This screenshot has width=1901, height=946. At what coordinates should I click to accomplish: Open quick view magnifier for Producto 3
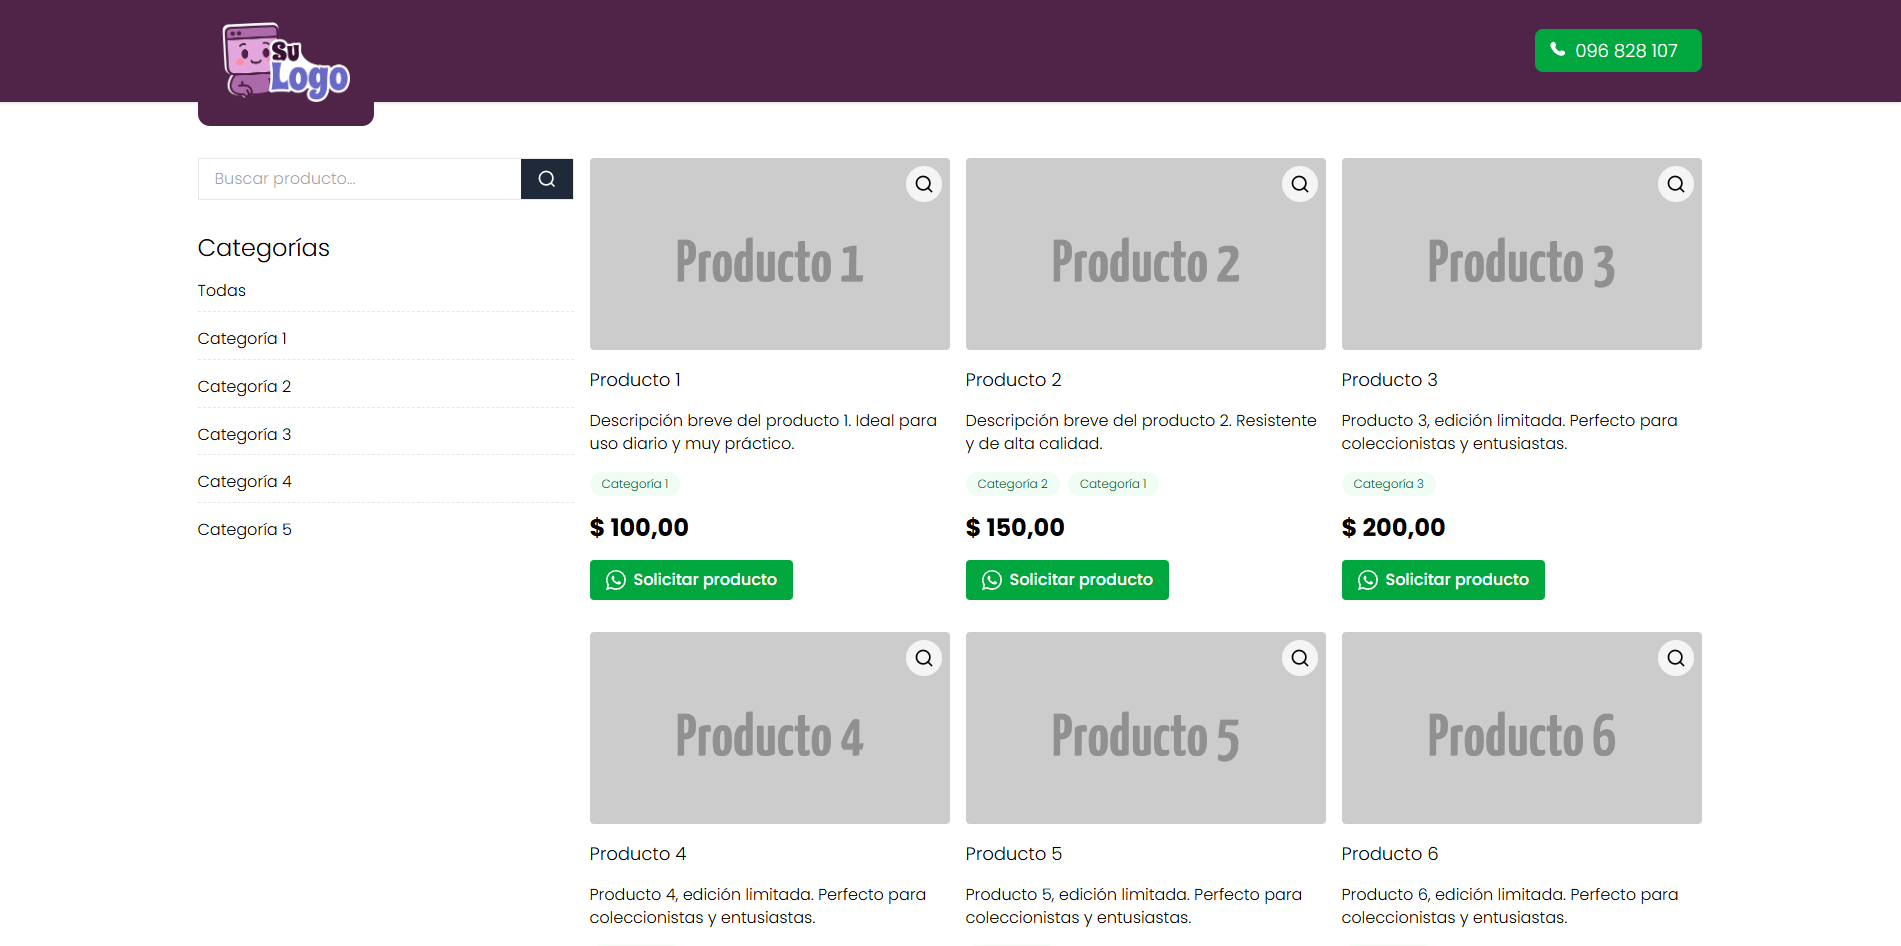[x=1675, y=183]
